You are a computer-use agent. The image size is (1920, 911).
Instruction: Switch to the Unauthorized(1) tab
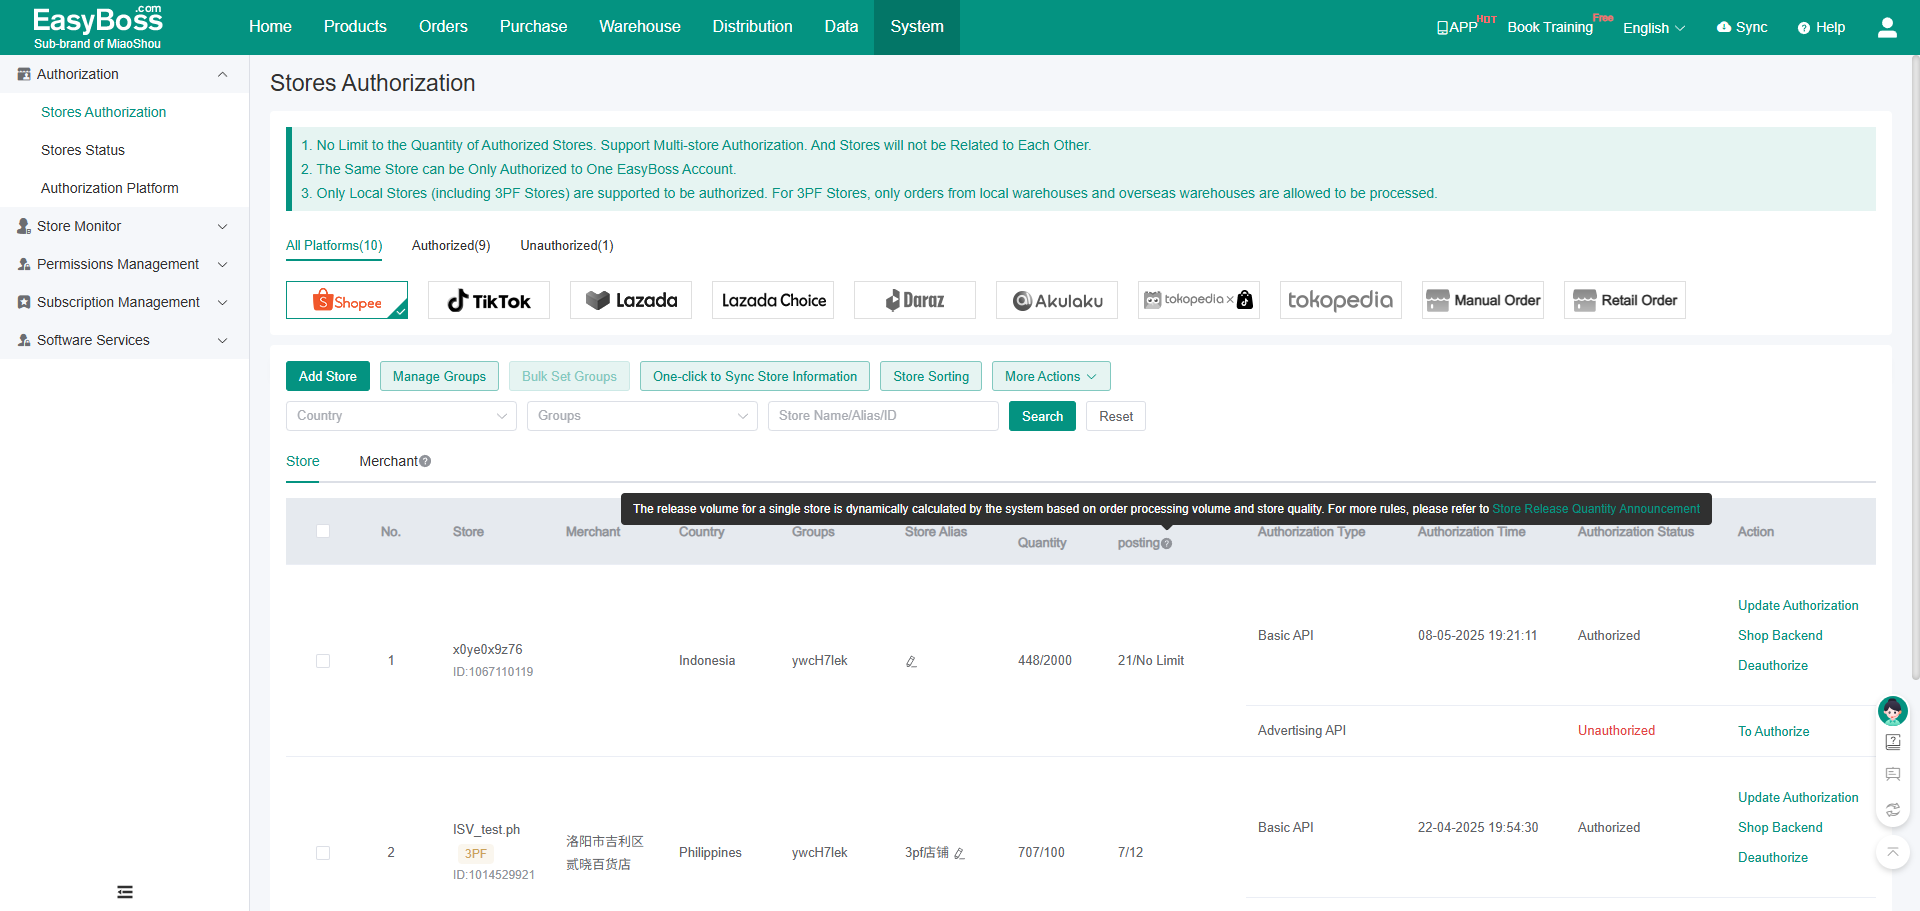point(567,245)
